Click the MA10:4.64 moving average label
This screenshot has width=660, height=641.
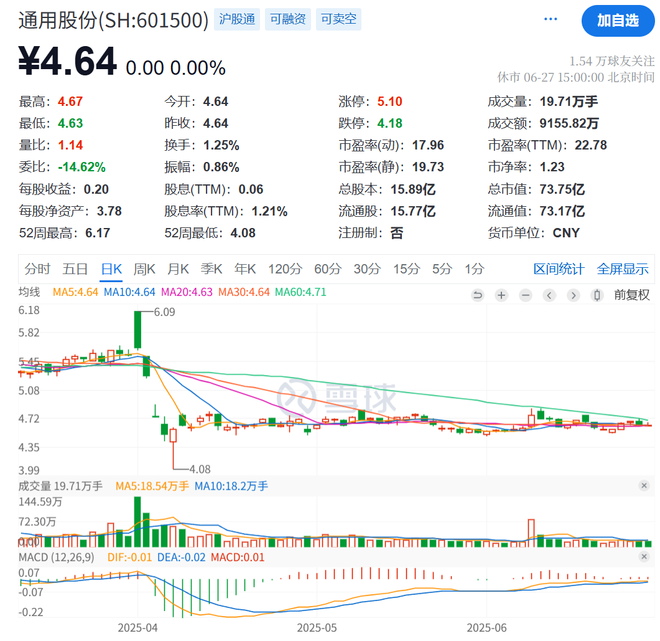[129, 292]
